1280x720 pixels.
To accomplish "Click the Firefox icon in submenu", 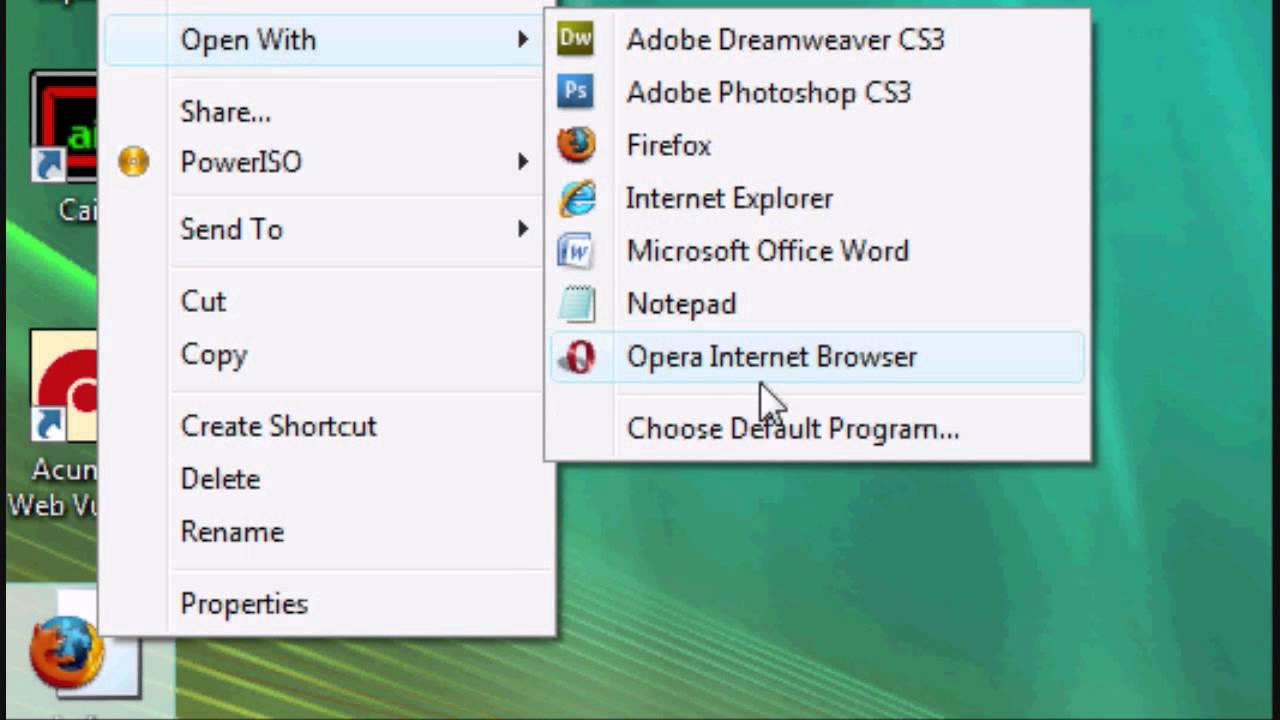I will [x=576, y=145].
